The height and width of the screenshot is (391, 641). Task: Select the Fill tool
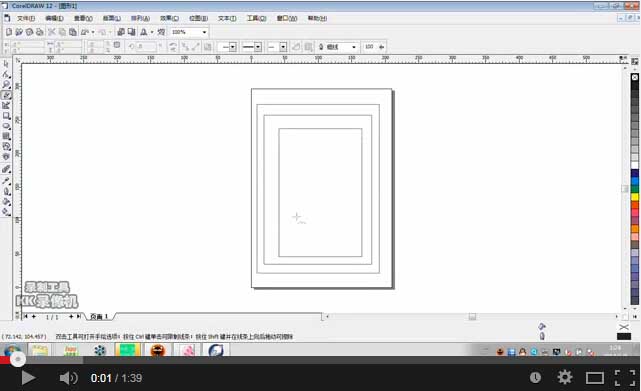6,202
